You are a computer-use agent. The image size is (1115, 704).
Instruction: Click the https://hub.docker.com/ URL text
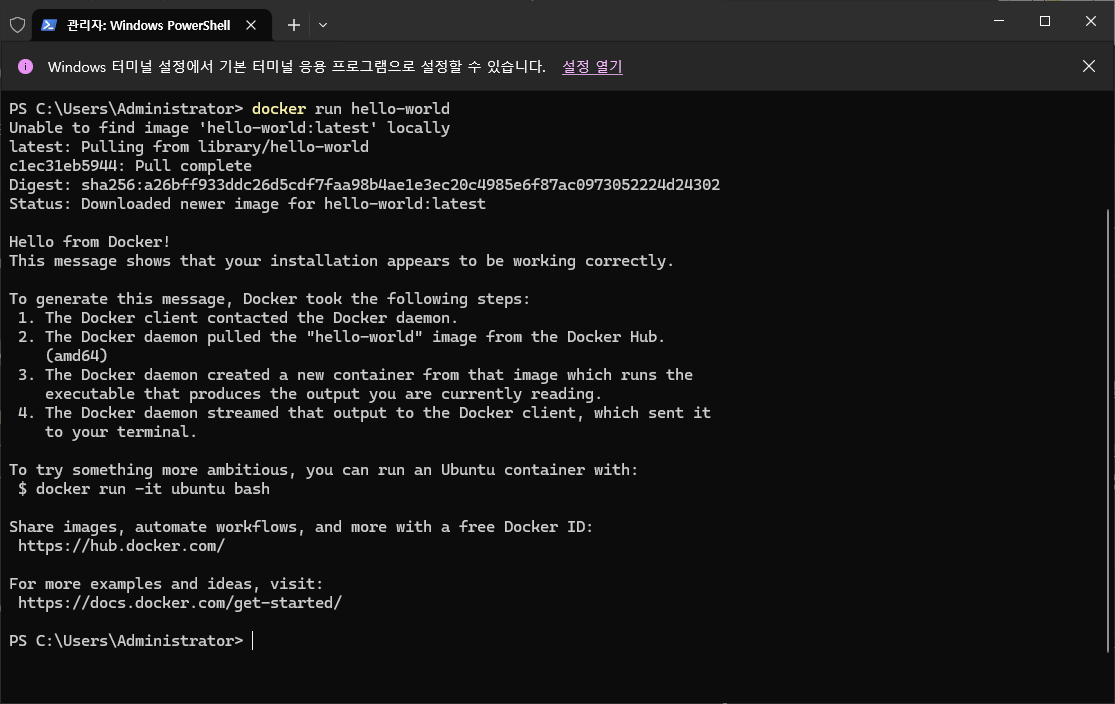point(122,545)
